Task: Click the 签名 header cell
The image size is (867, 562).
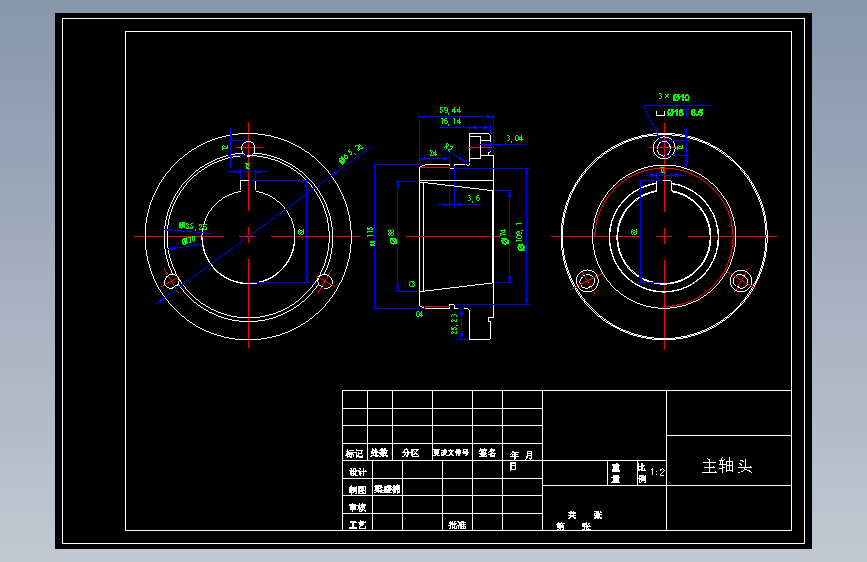Action: (x=487, y=453)
